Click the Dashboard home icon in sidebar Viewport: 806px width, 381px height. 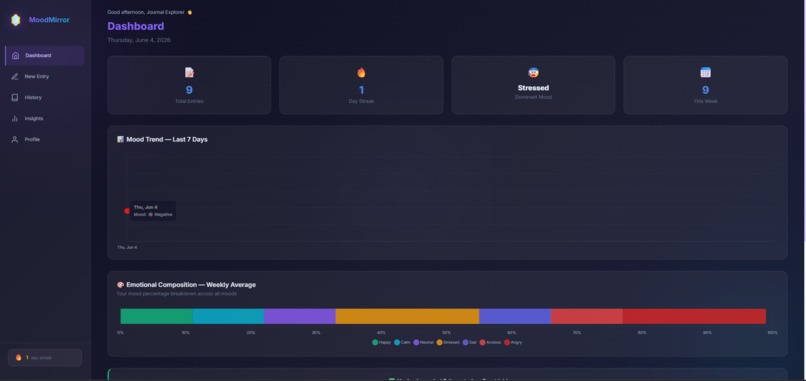(15, 56)
